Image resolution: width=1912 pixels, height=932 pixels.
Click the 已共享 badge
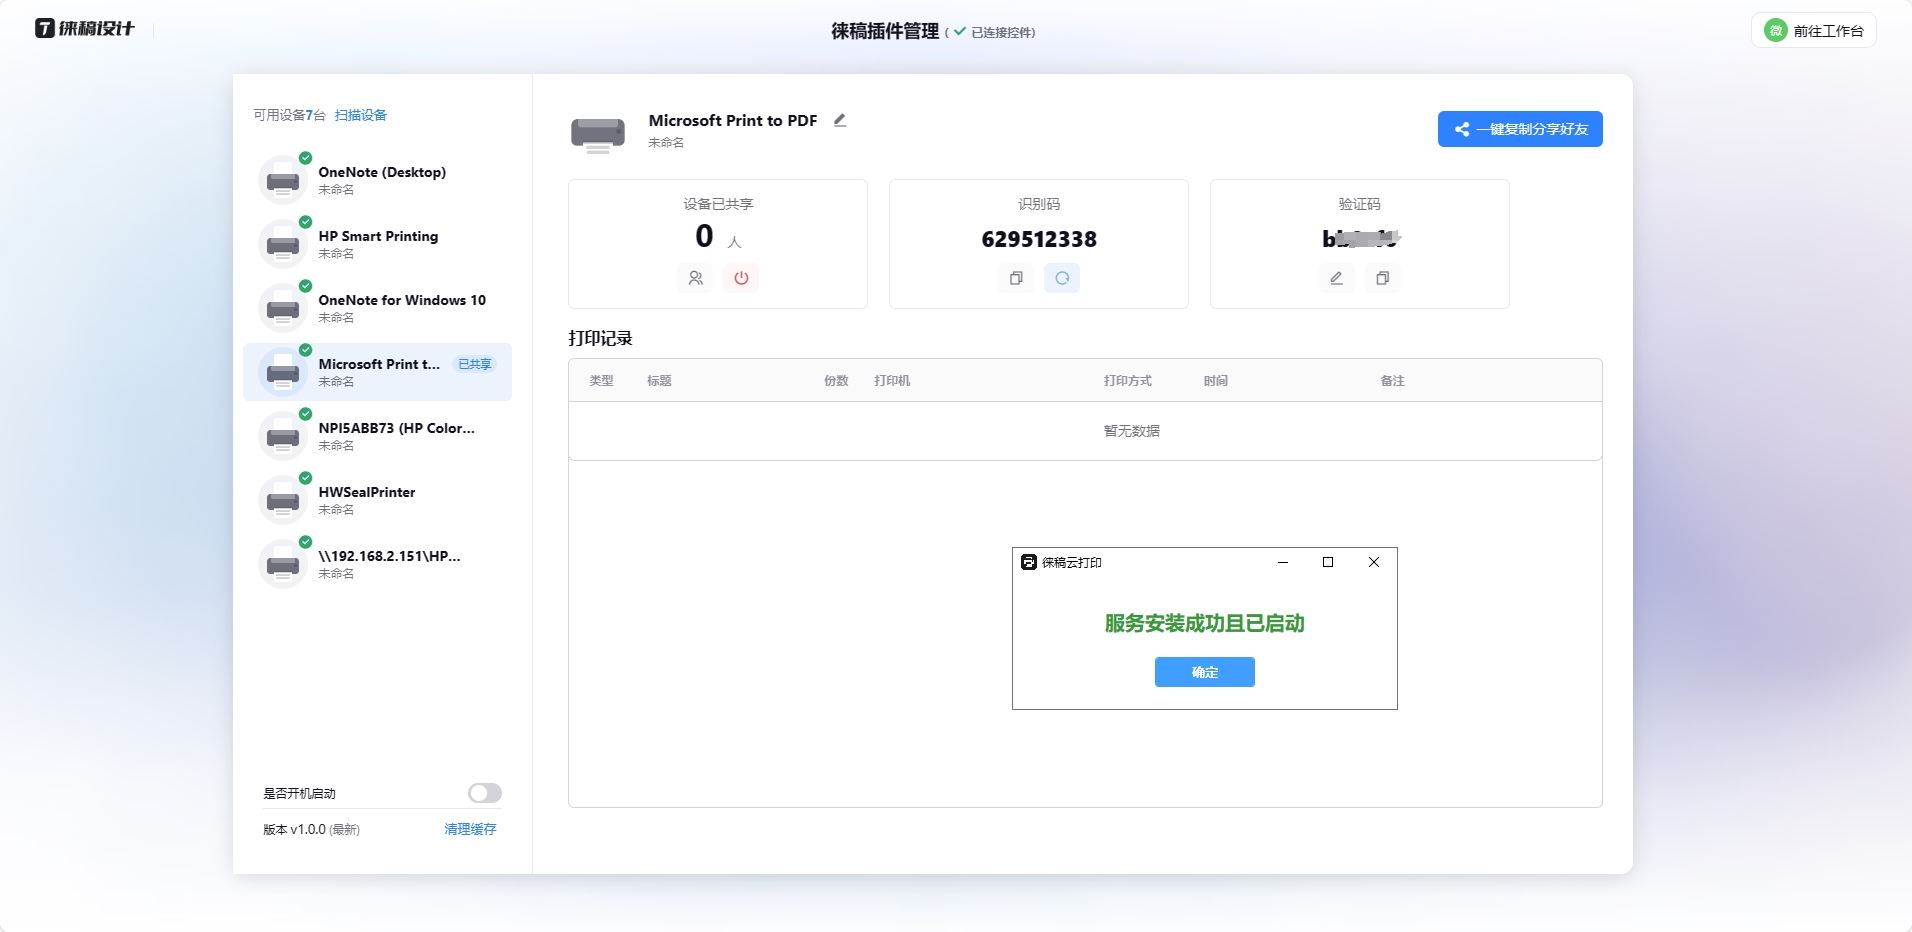tap(475, 364)
